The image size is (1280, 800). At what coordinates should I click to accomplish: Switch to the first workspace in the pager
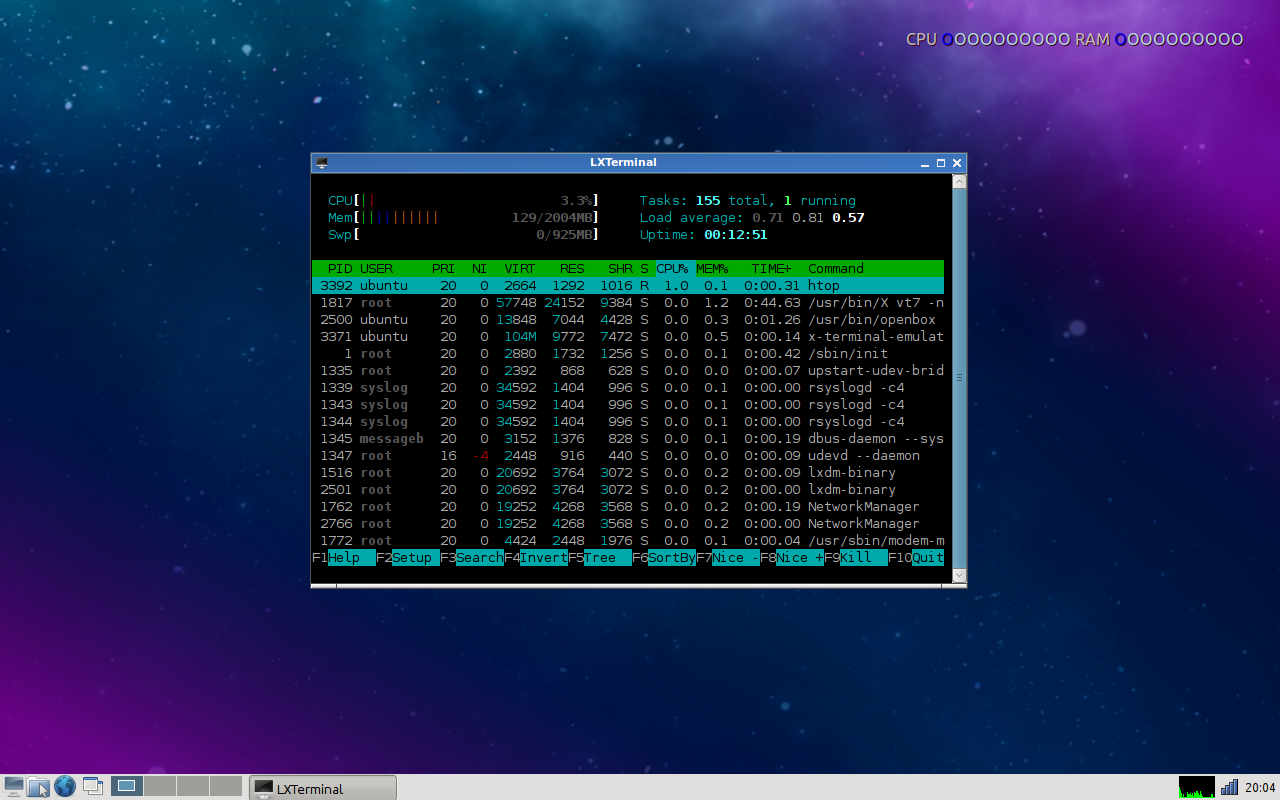[x=127, y=786]
